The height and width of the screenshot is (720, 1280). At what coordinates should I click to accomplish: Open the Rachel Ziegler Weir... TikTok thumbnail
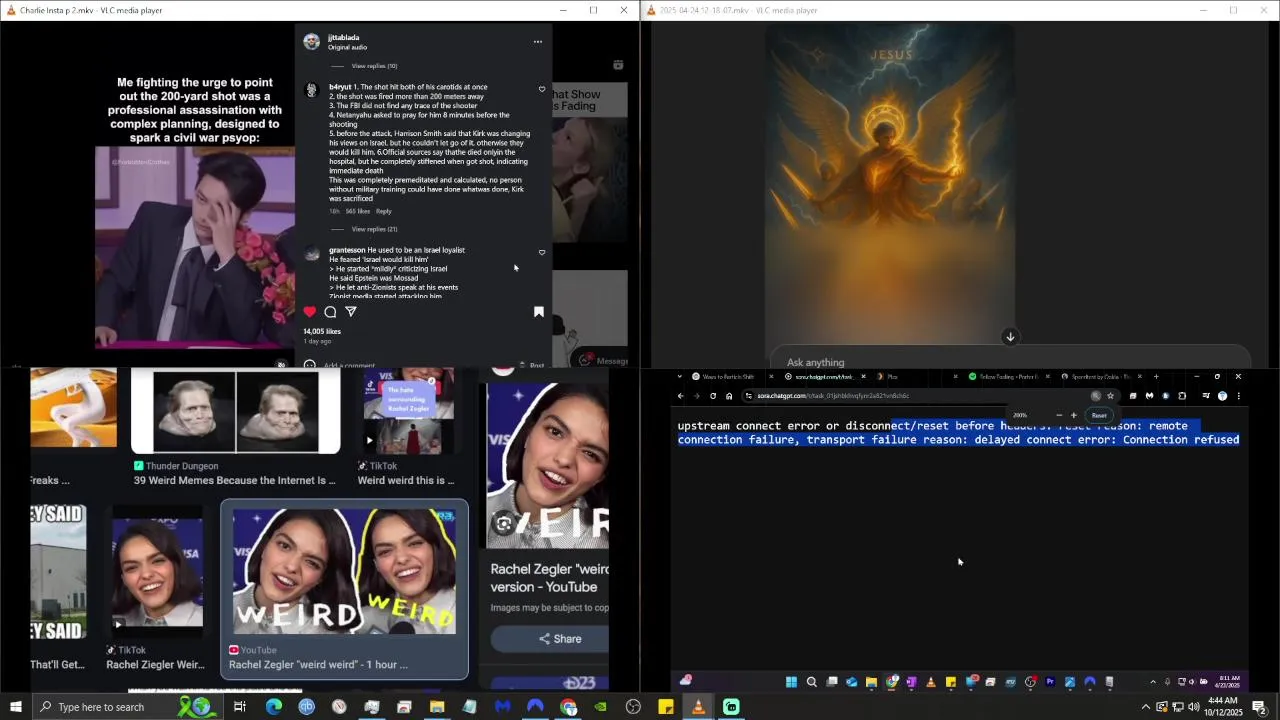tap(157, 573)
